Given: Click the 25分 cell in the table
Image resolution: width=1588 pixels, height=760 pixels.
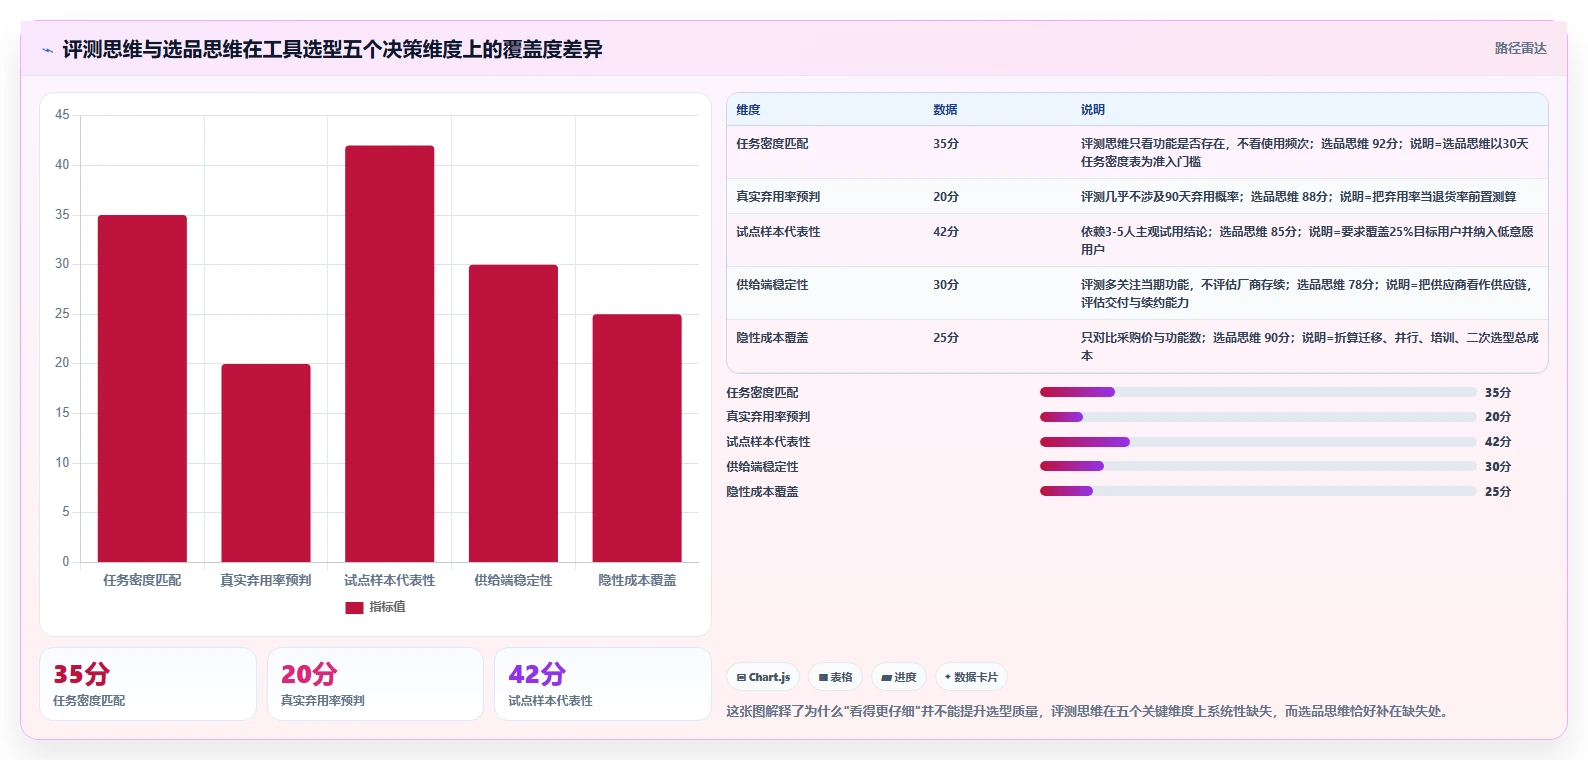Looking at the screenshot, I should click(946, 338).
